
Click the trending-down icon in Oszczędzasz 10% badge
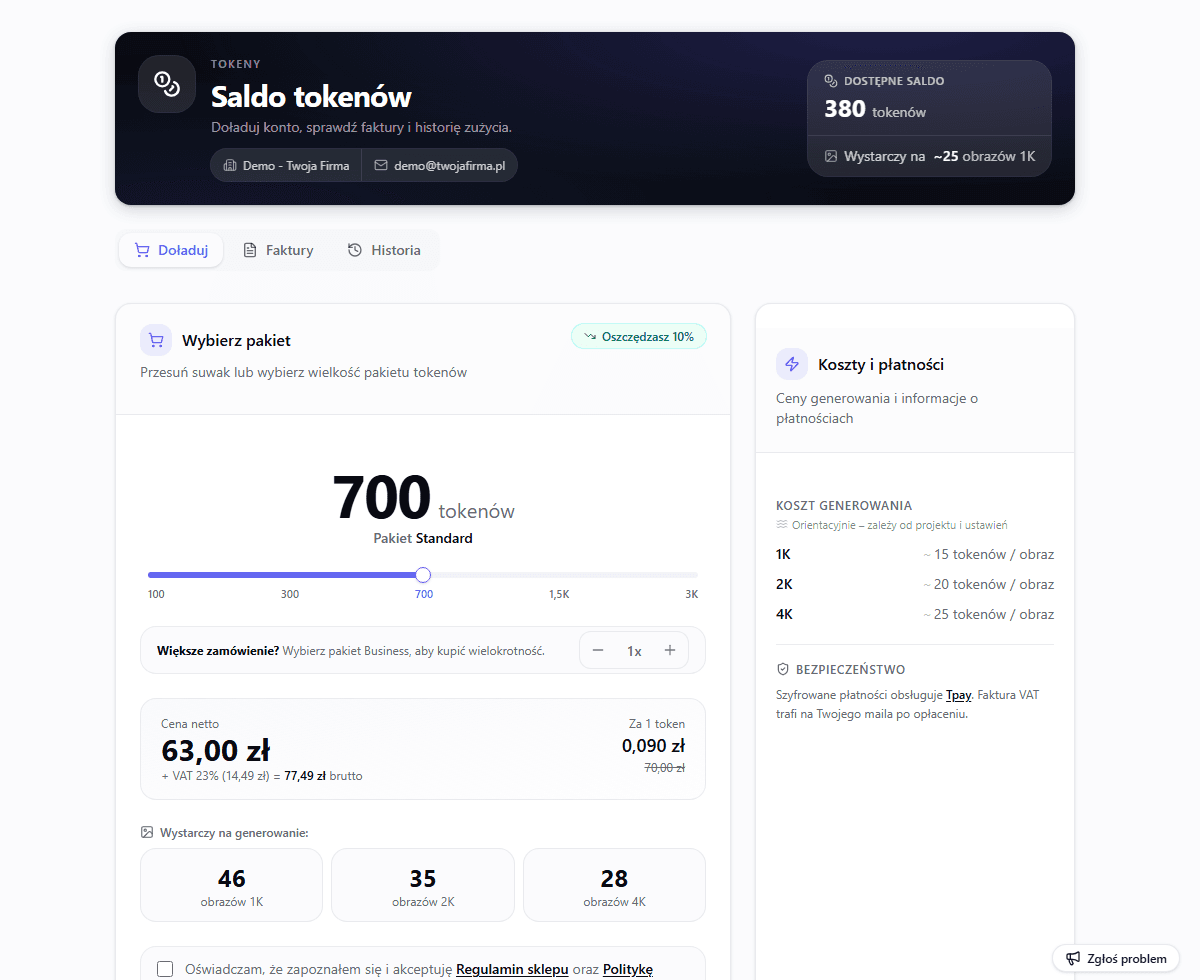[590, 337]
